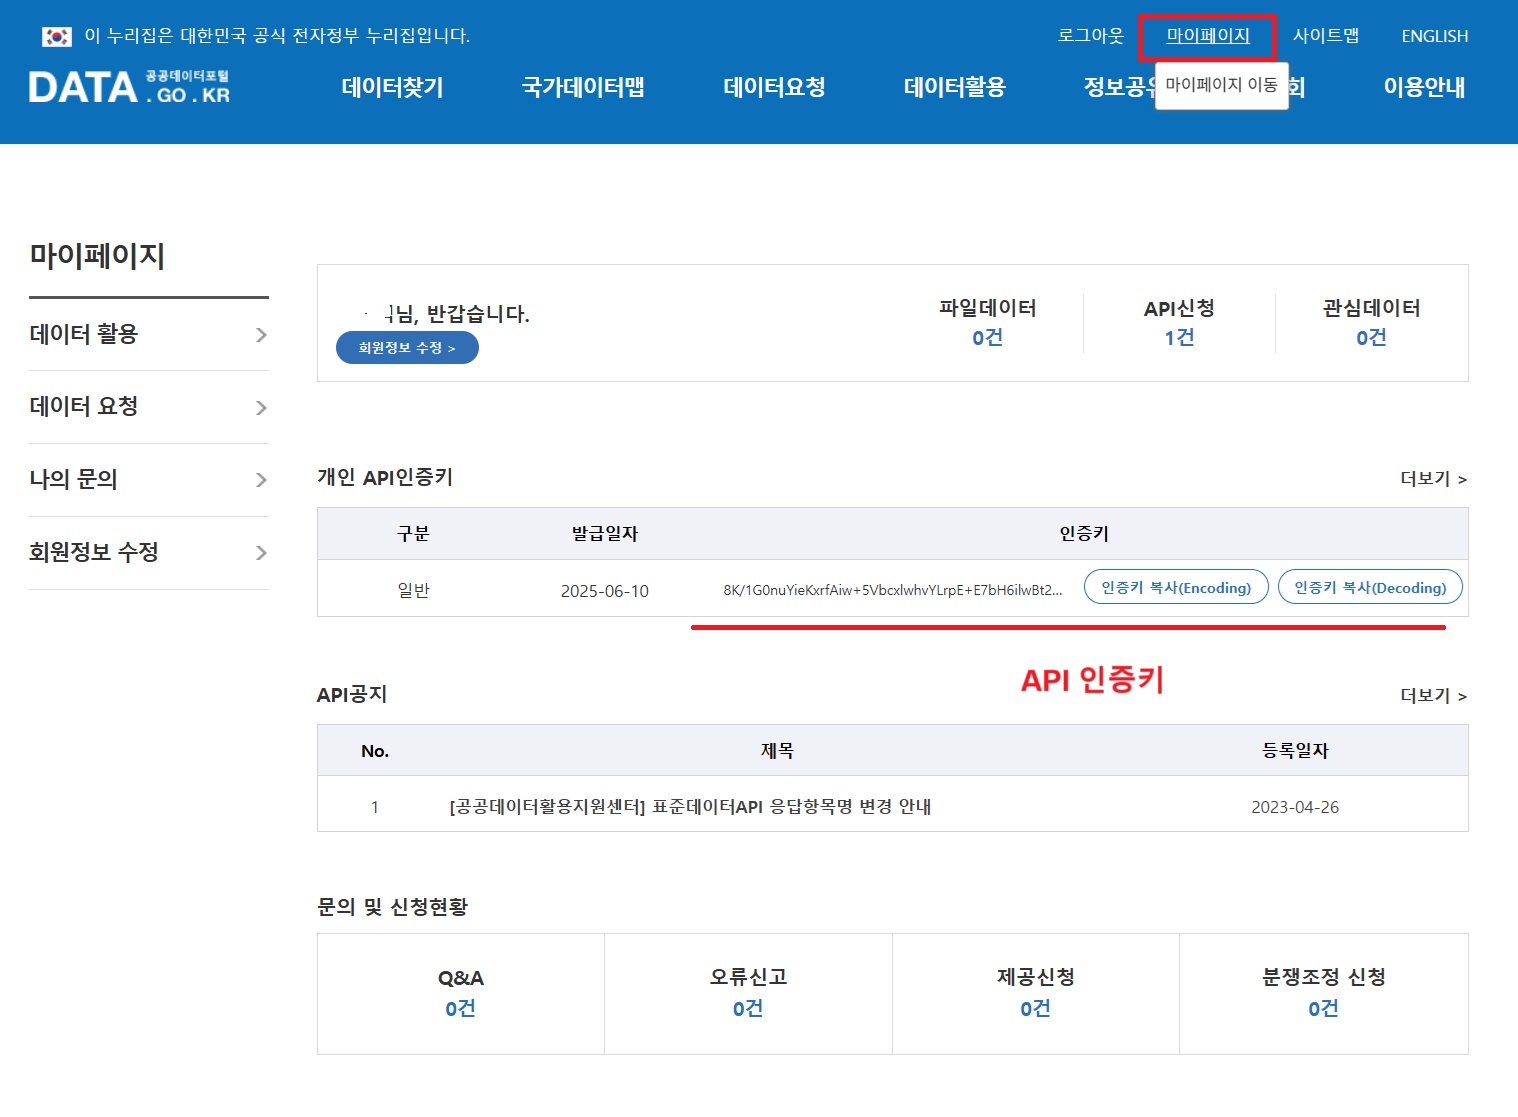Viewport: 1518px width, 1117px height.
Task: Copy API key with Decoding button
Action: click(x=1370, y=588)
